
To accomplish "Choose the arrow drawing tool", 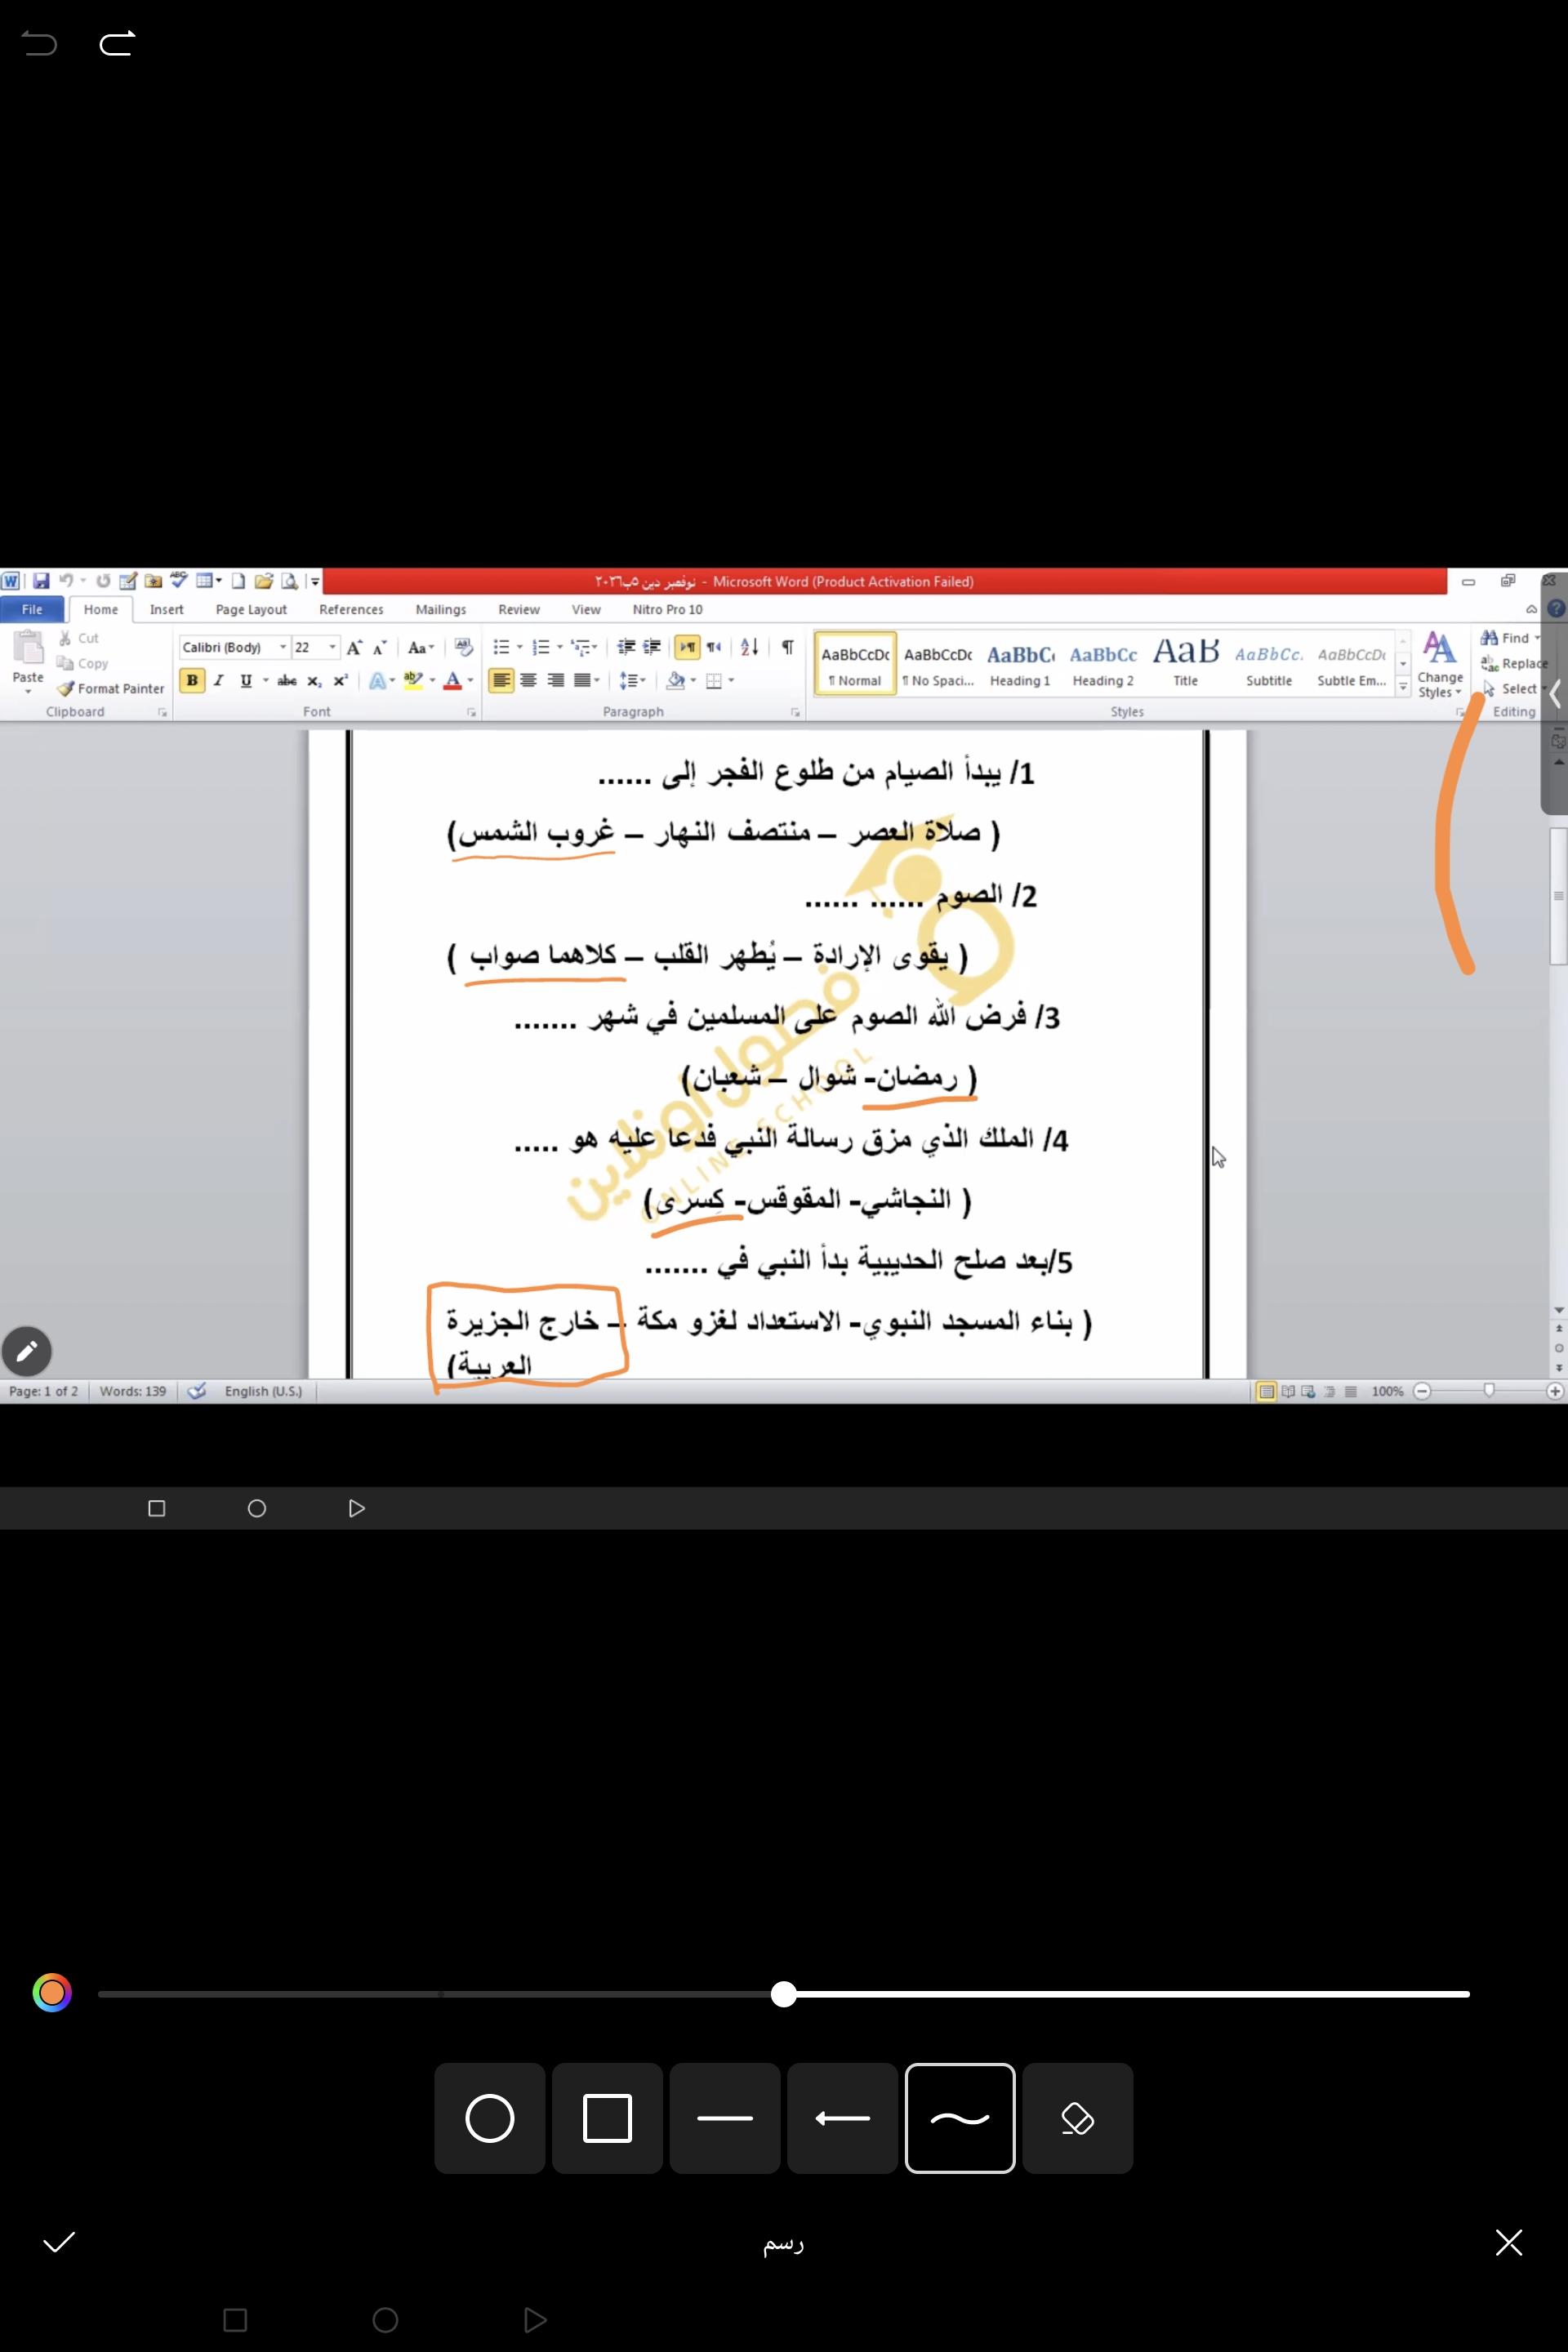I will point(842,2118).
